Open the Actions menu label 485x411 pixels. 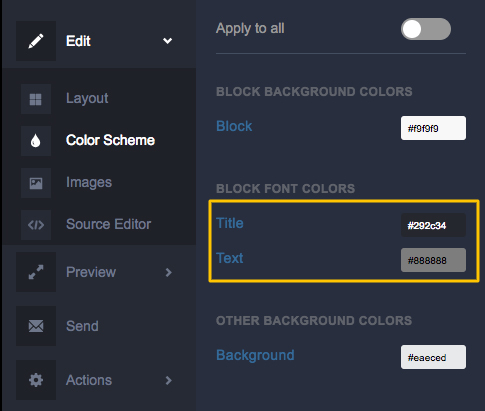(89, 380)
